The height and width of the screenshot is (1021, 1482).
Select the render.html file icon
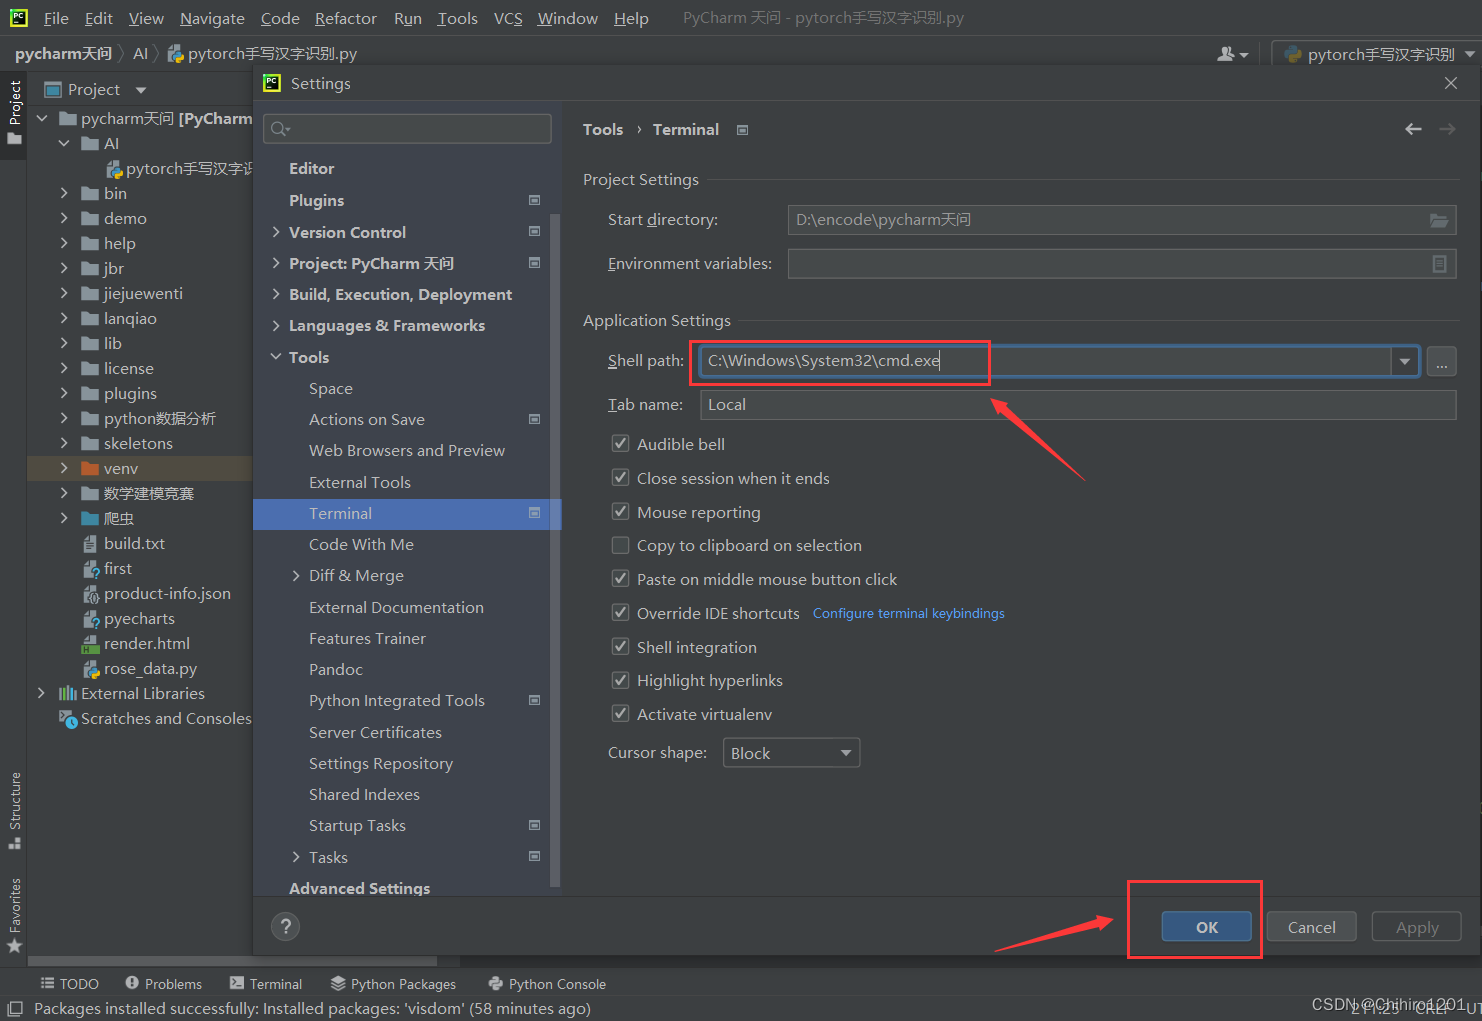point(90,644)
